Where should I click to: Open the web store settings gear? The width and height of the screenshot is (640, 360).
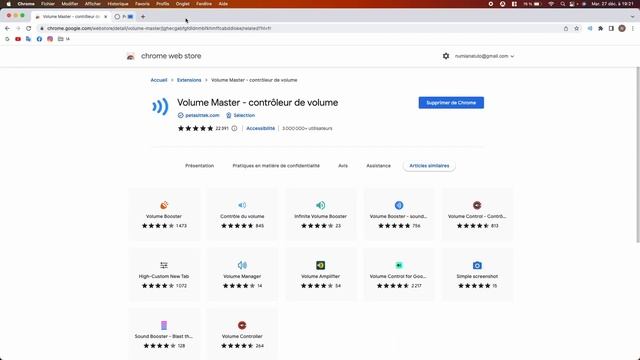[446, 56]
